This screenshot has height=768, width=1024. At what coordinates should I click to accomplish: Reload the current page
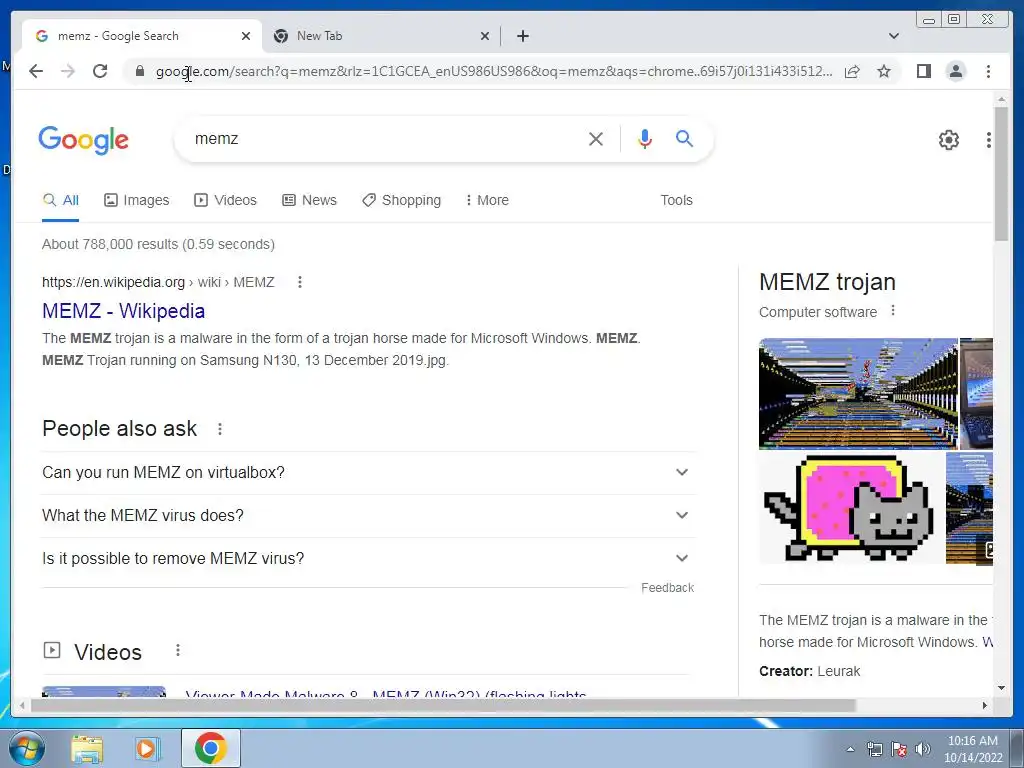pos(100,71)
